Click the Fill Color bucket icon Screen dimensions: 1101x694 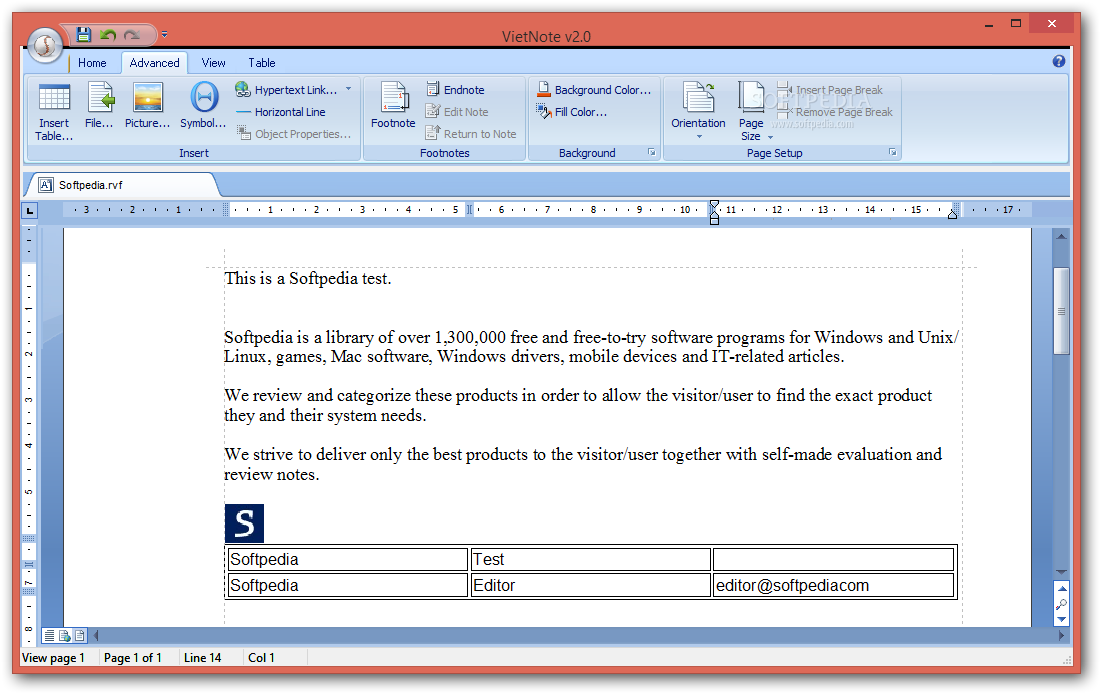543,111
